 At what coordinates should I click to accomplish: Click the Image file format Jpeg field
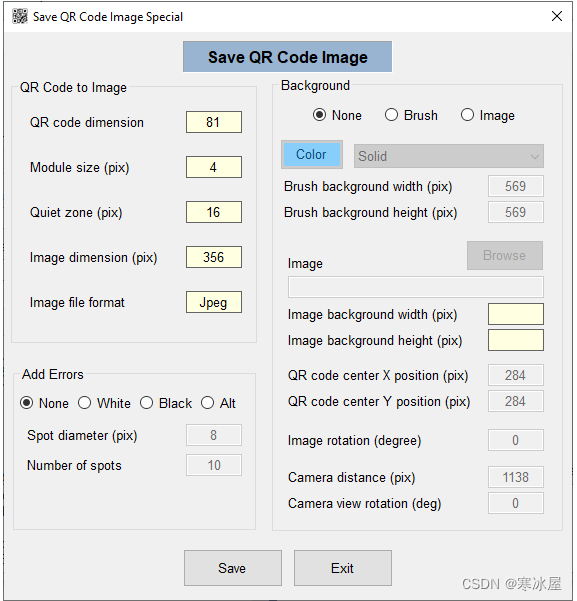click(x=214, y=302)
